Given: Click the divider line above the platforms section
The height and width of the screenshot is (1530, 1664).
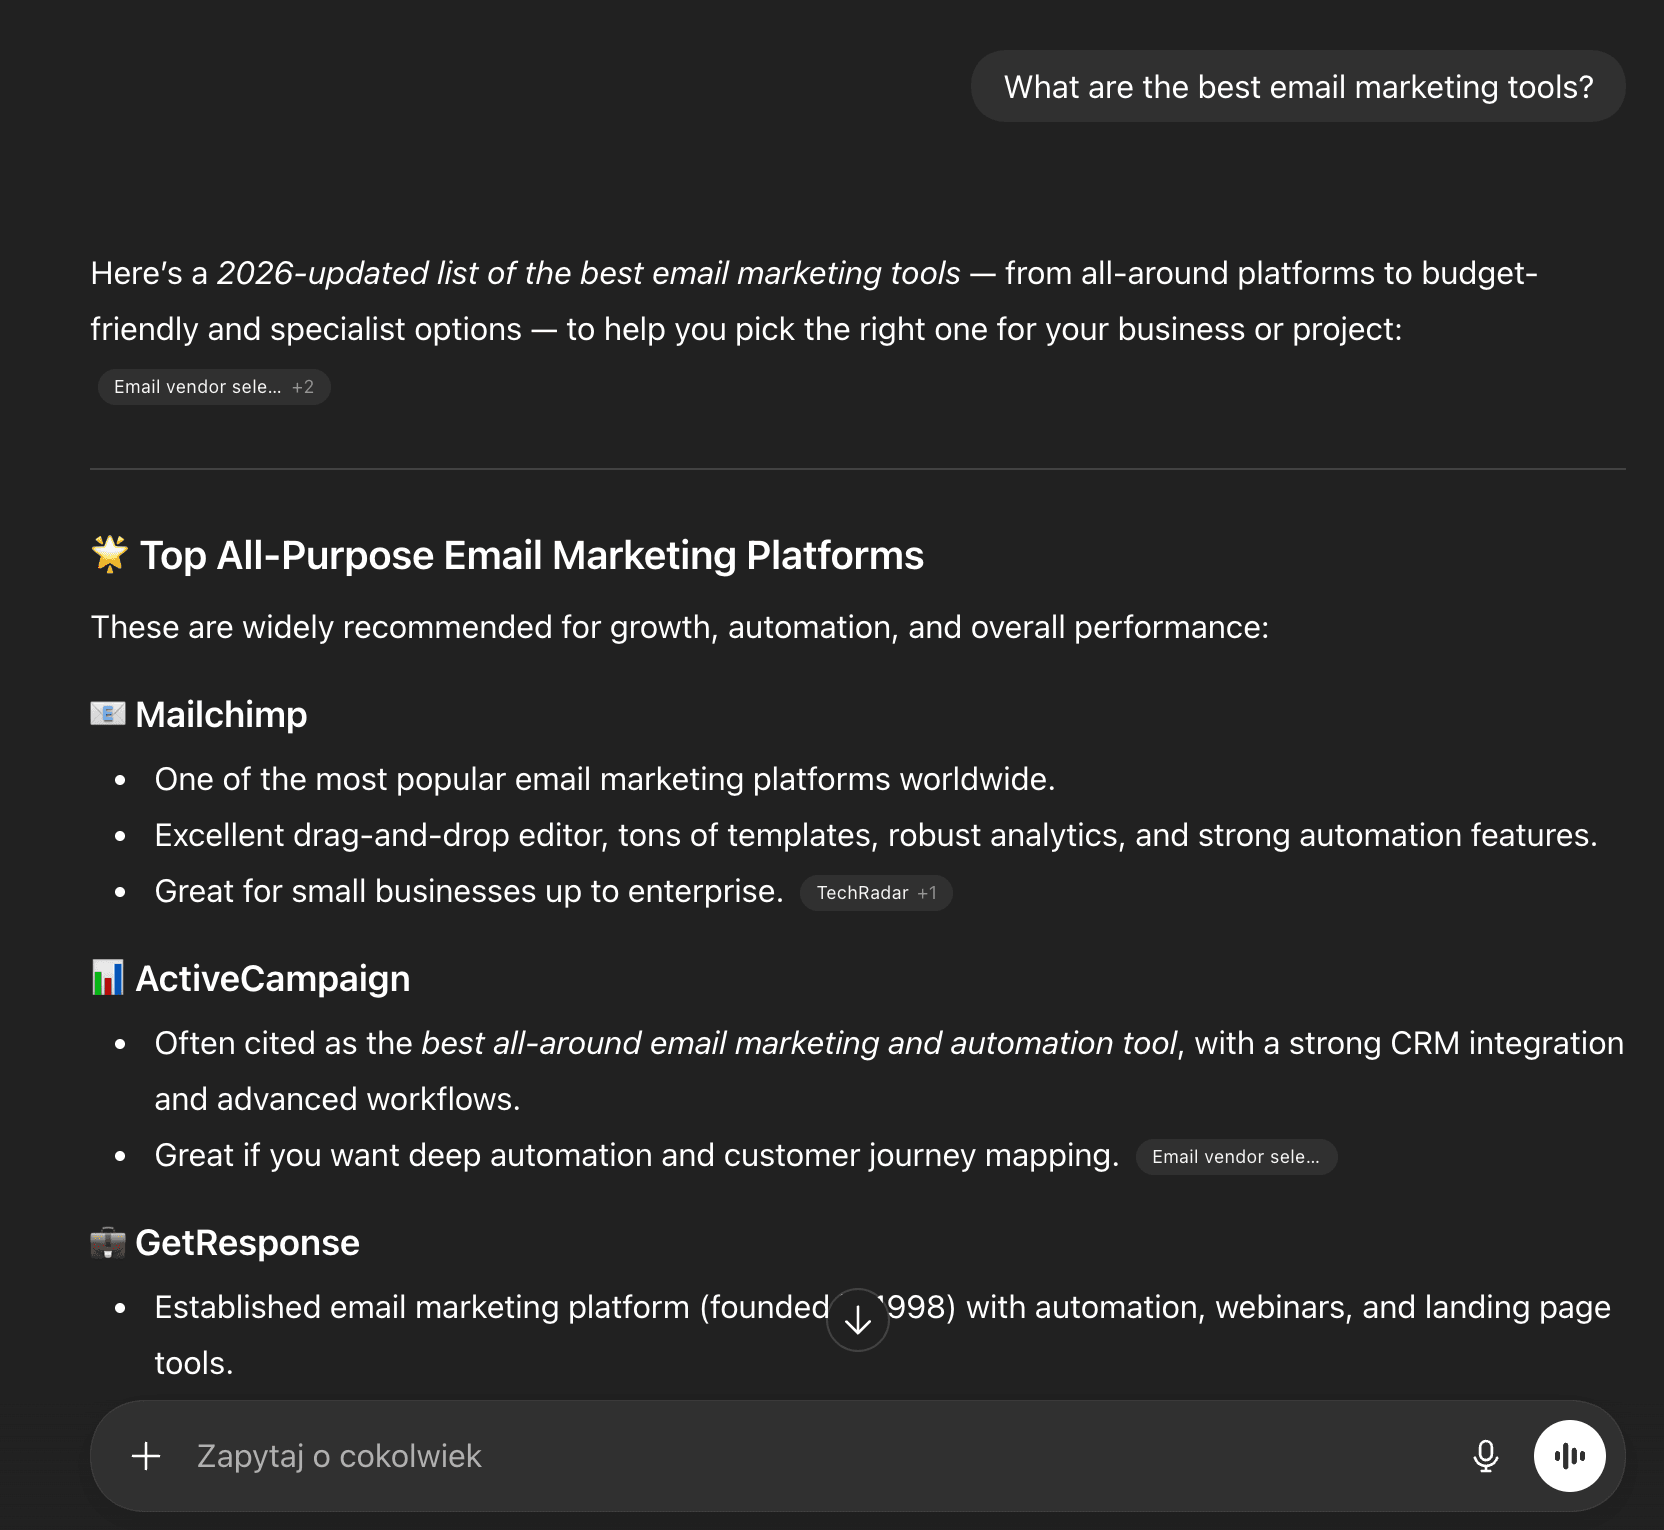Looking at the screenshot, I should click(860, 469).
